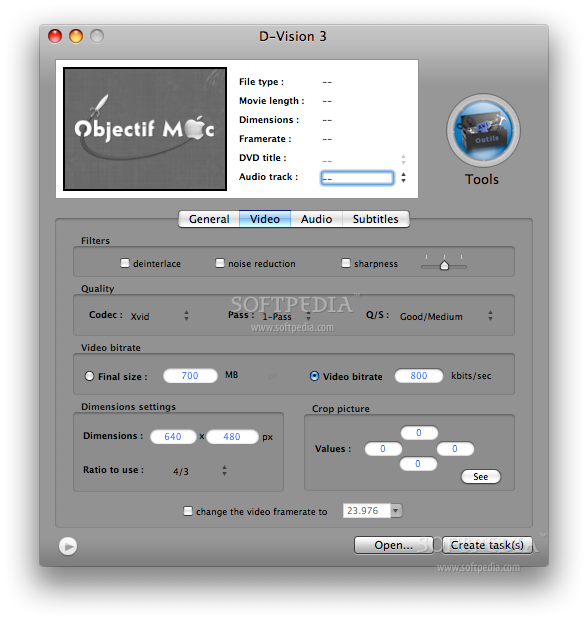Click the bottom crop value field

pos(418,464)
